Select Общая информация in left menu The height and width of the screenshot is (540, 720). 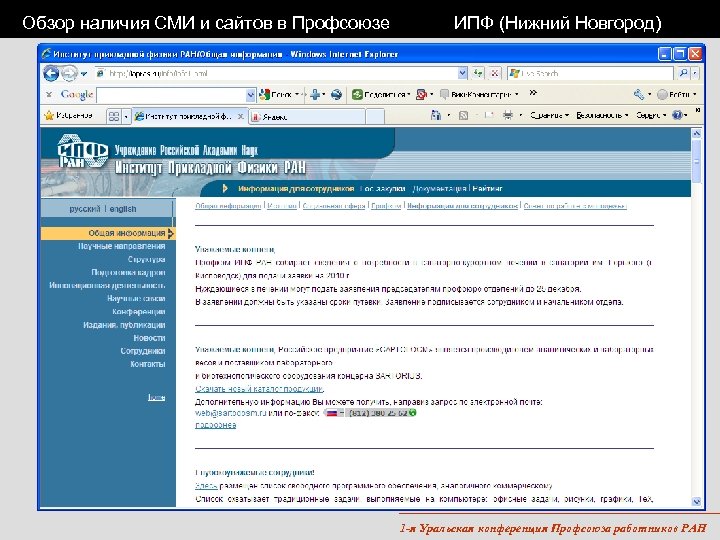click(108, 233)
